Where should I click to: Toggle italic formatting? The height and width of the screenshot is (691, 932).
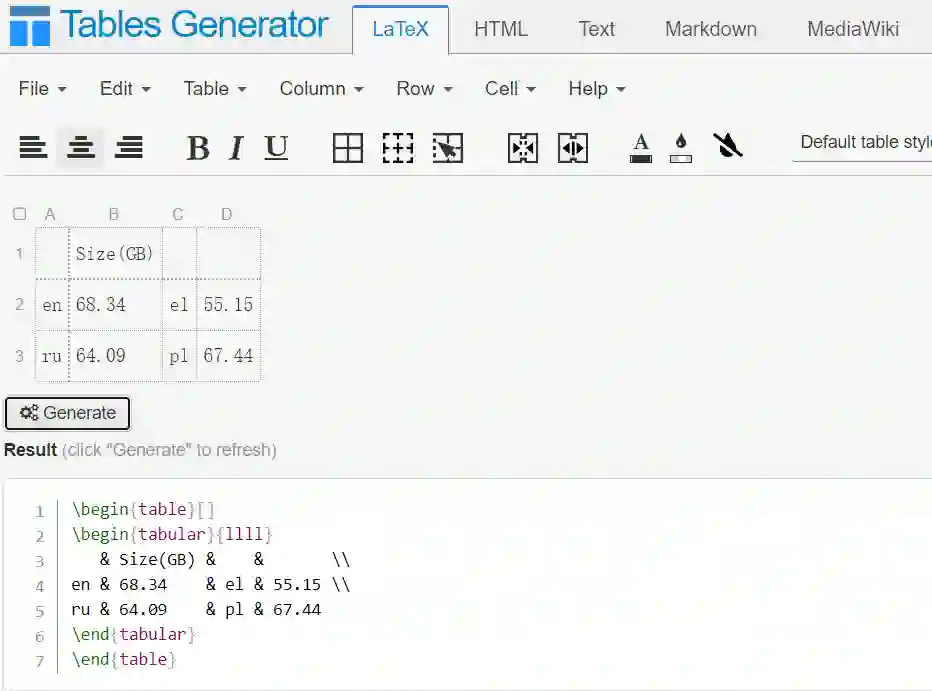click(x=236, y=149)
